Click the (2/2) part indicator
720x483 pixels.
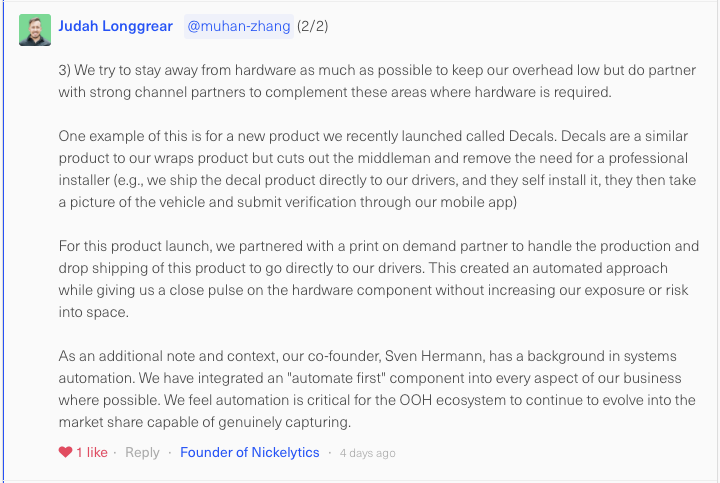(313, 26)
